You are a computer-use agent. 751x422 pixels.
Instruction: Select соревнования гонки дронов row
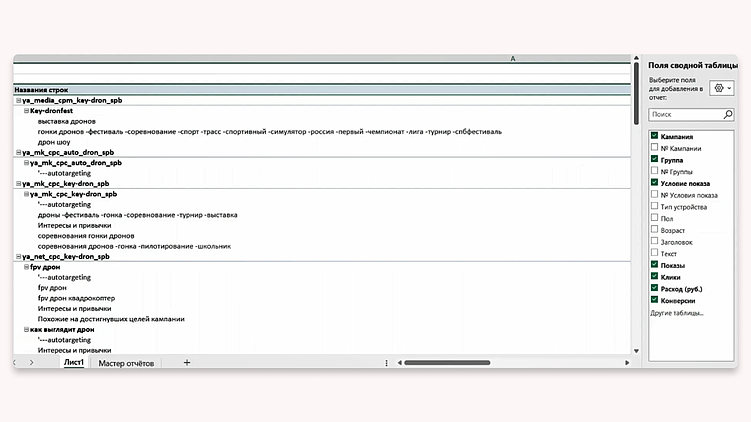[322, 236]
